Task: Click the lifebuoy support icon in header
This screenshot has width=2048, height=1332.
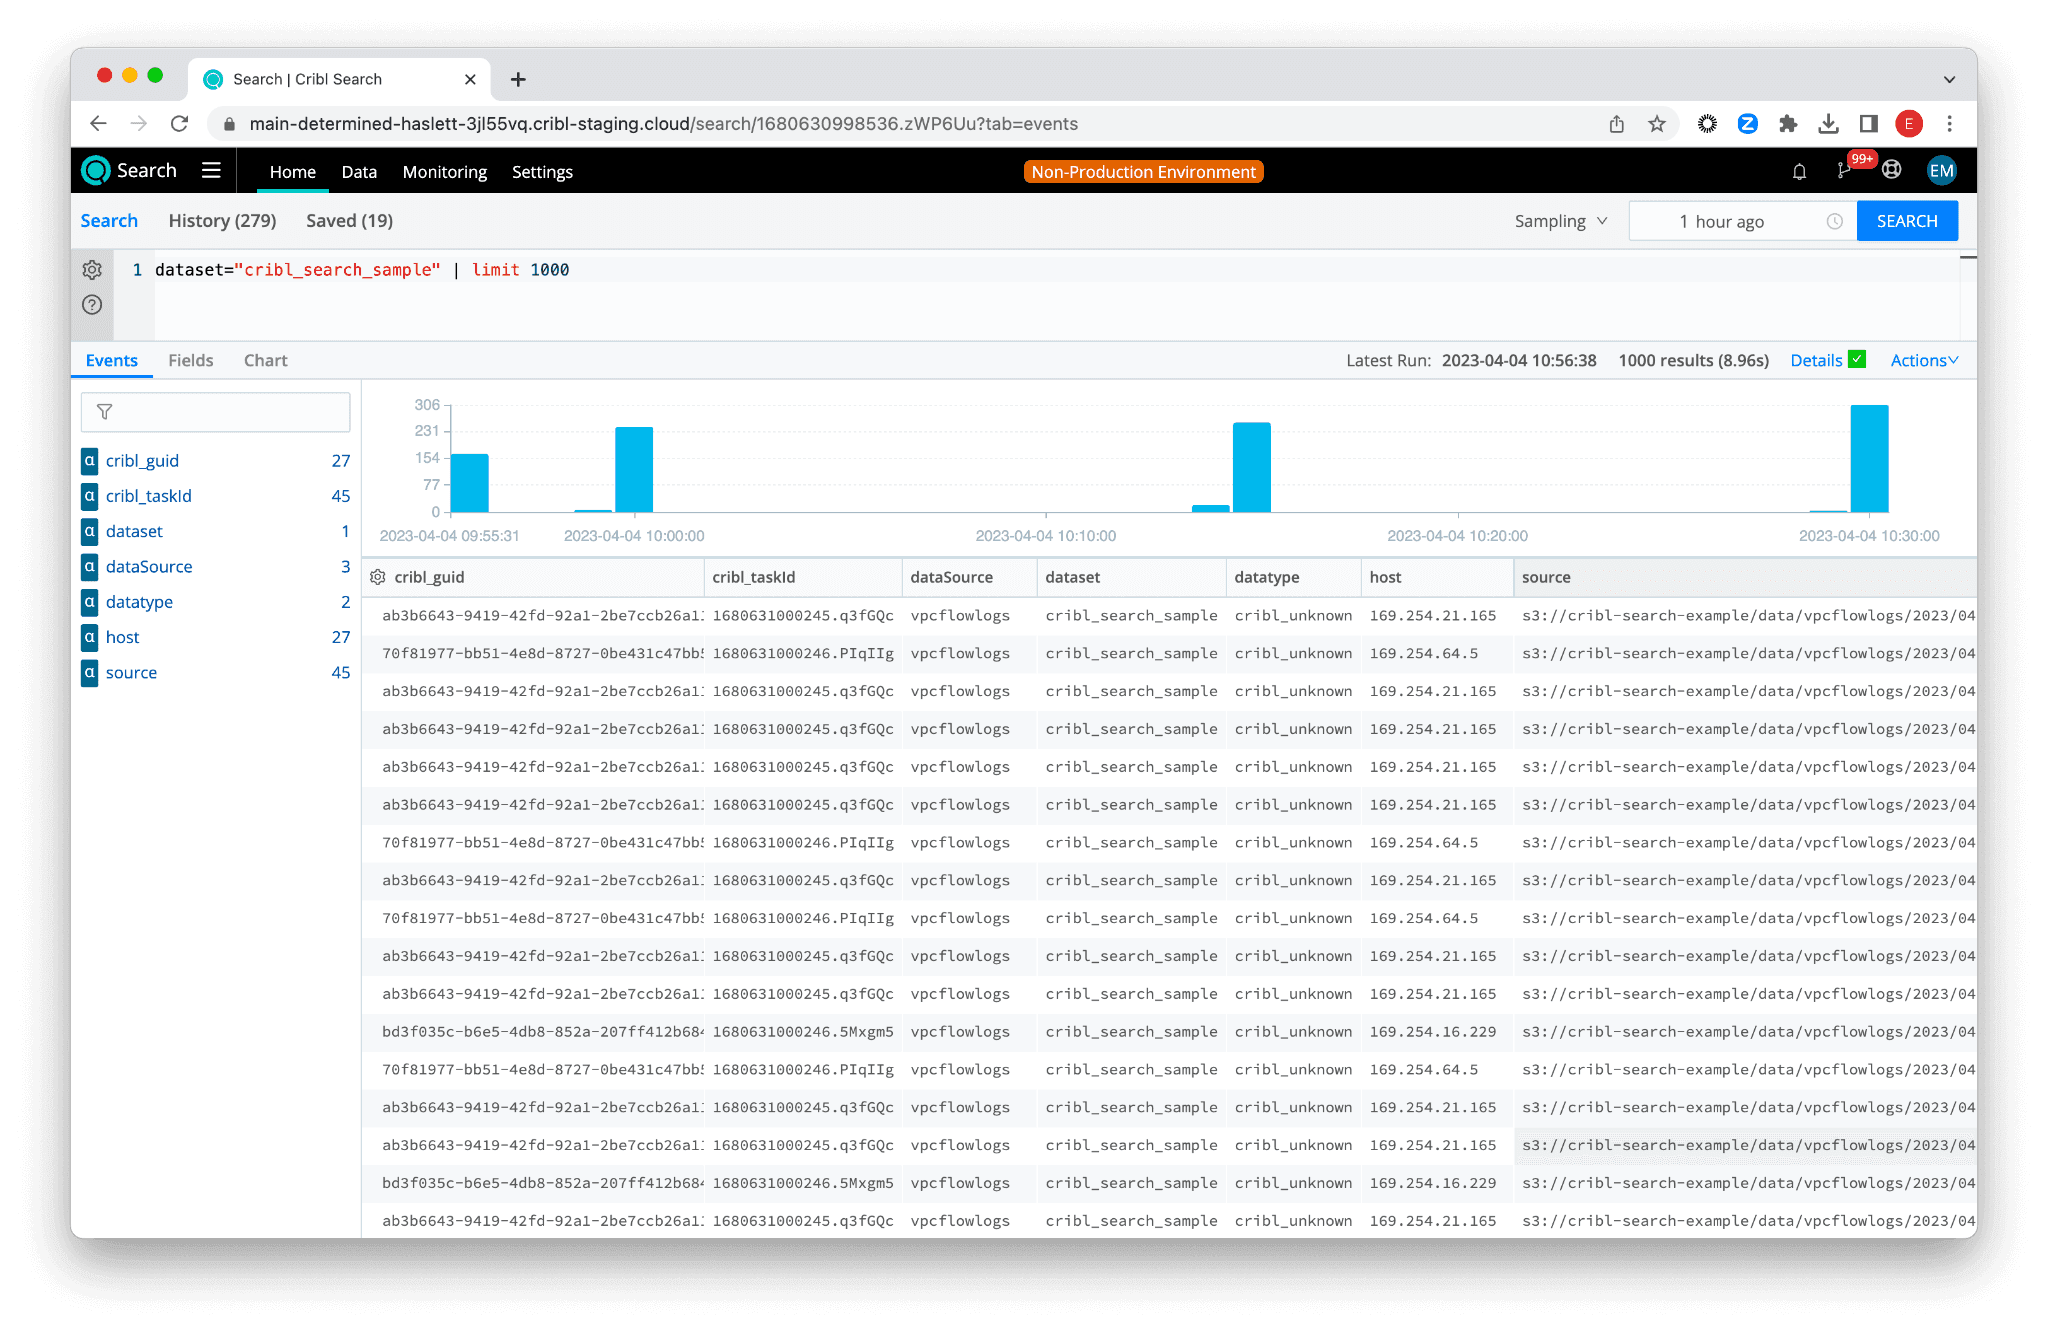Action: pos(1891,170)
